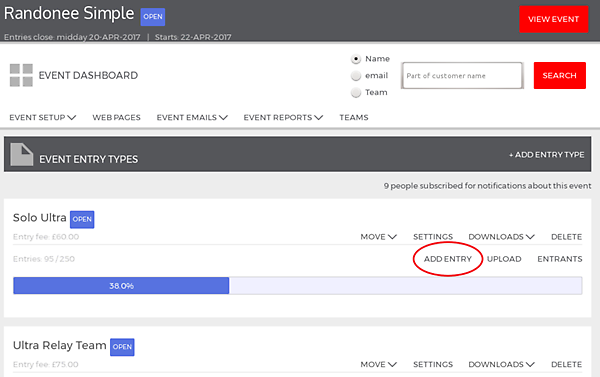Click the Open badge beside Randonee Simple
Viewport: 600px width, 377px height.
pos(153,17)
